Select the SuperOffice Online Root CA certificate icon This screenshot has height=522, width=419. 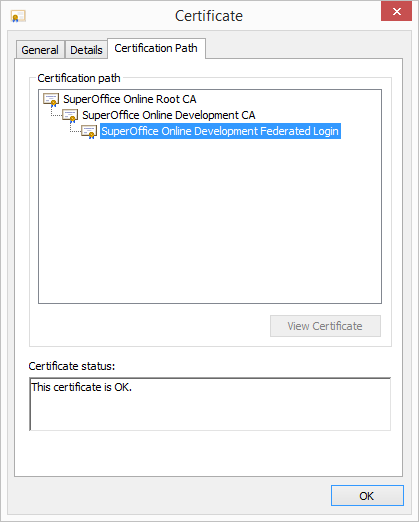pos(51,99)
